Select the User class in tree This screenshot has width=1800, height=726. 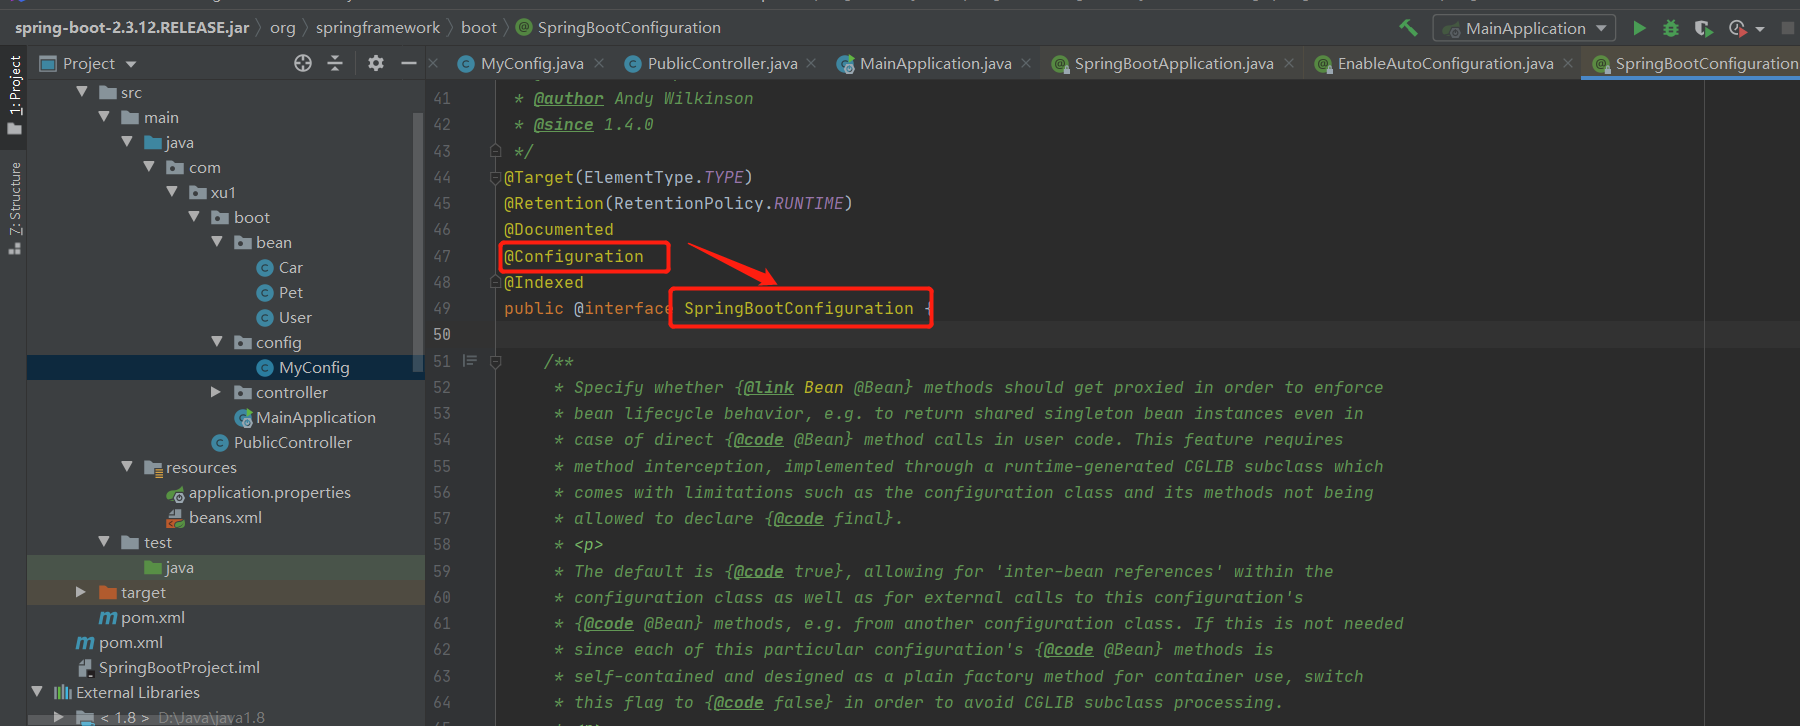[284, 317]
